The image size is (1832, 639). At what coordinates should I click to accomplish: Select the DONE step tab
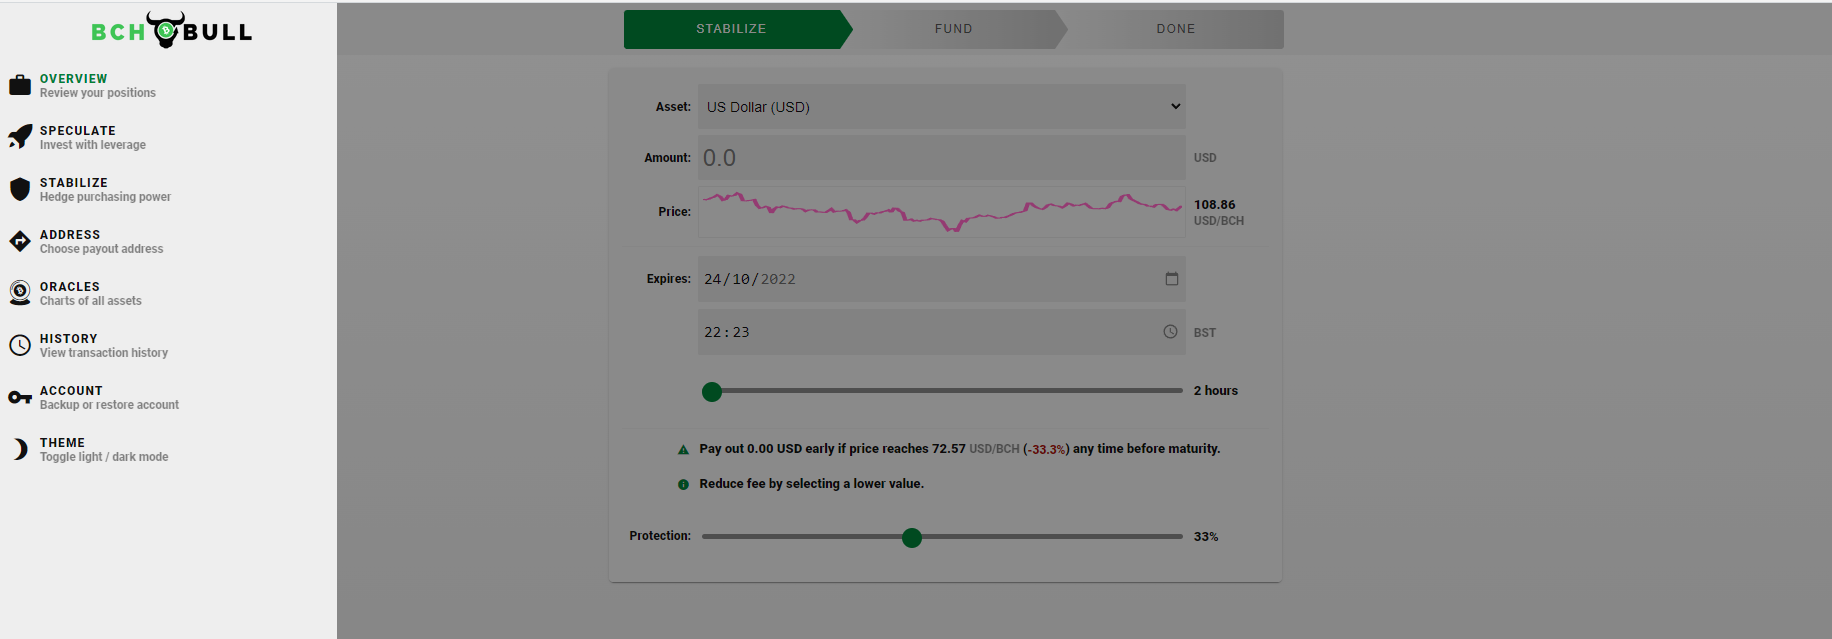(x=1175, y=29)
